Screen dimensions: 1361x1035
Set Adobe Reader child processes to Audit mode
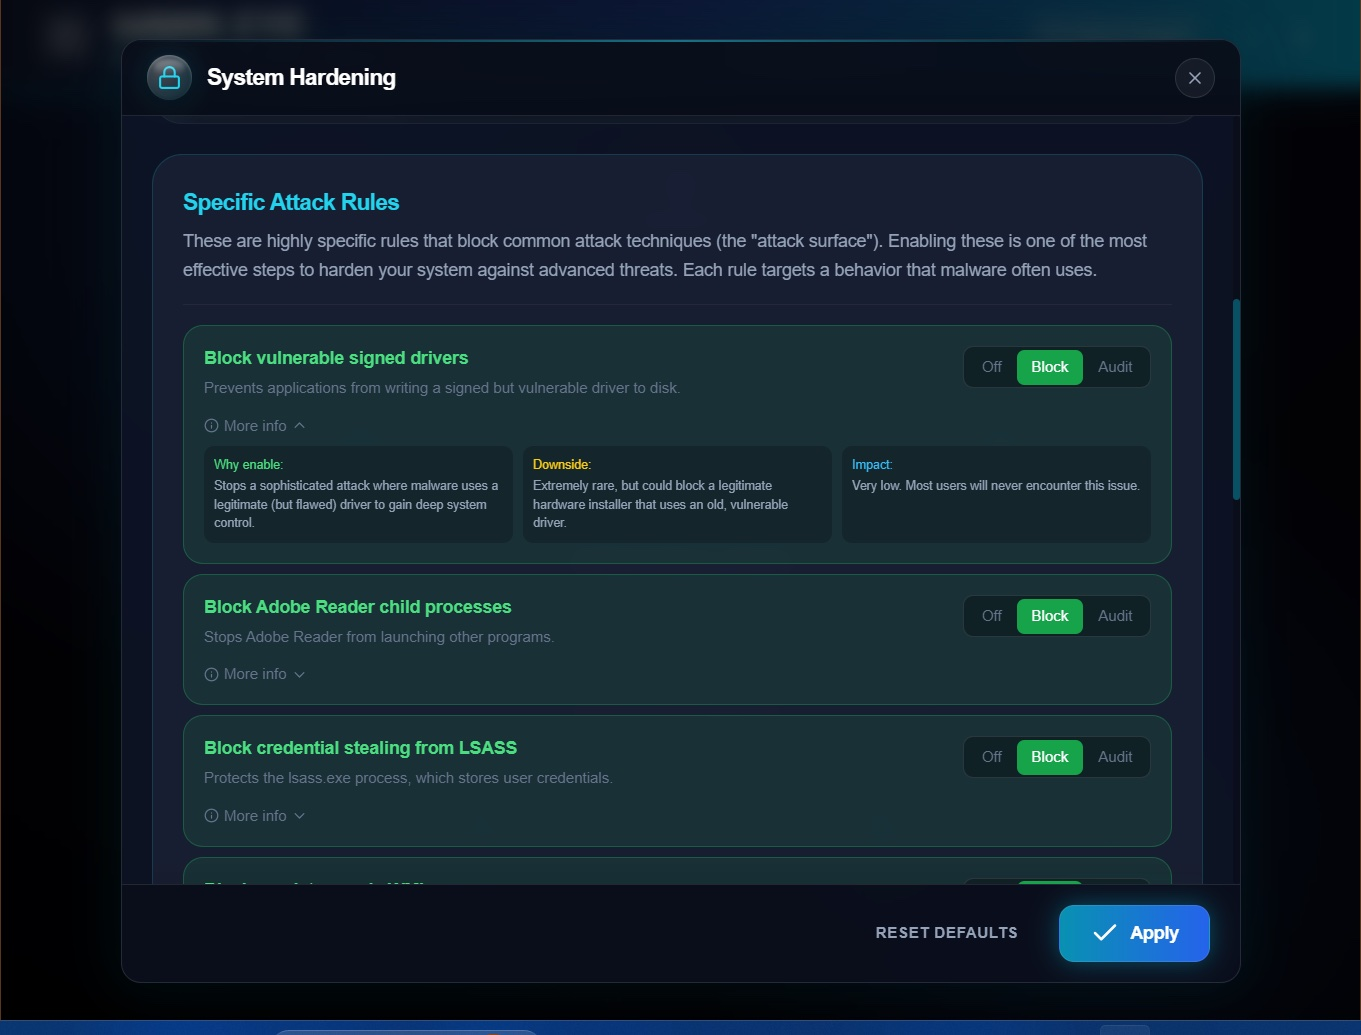pyautogui.click(x=1114, y=616)
